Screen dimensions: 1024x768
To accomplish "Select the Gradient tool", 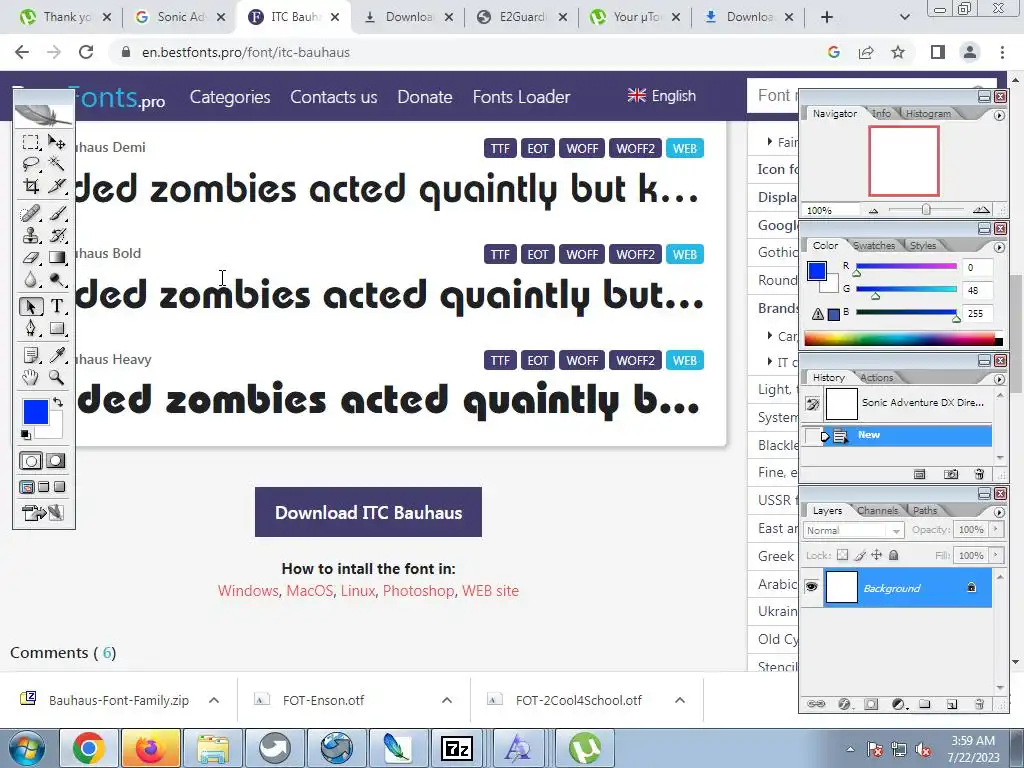I will [x=57, y=257].
